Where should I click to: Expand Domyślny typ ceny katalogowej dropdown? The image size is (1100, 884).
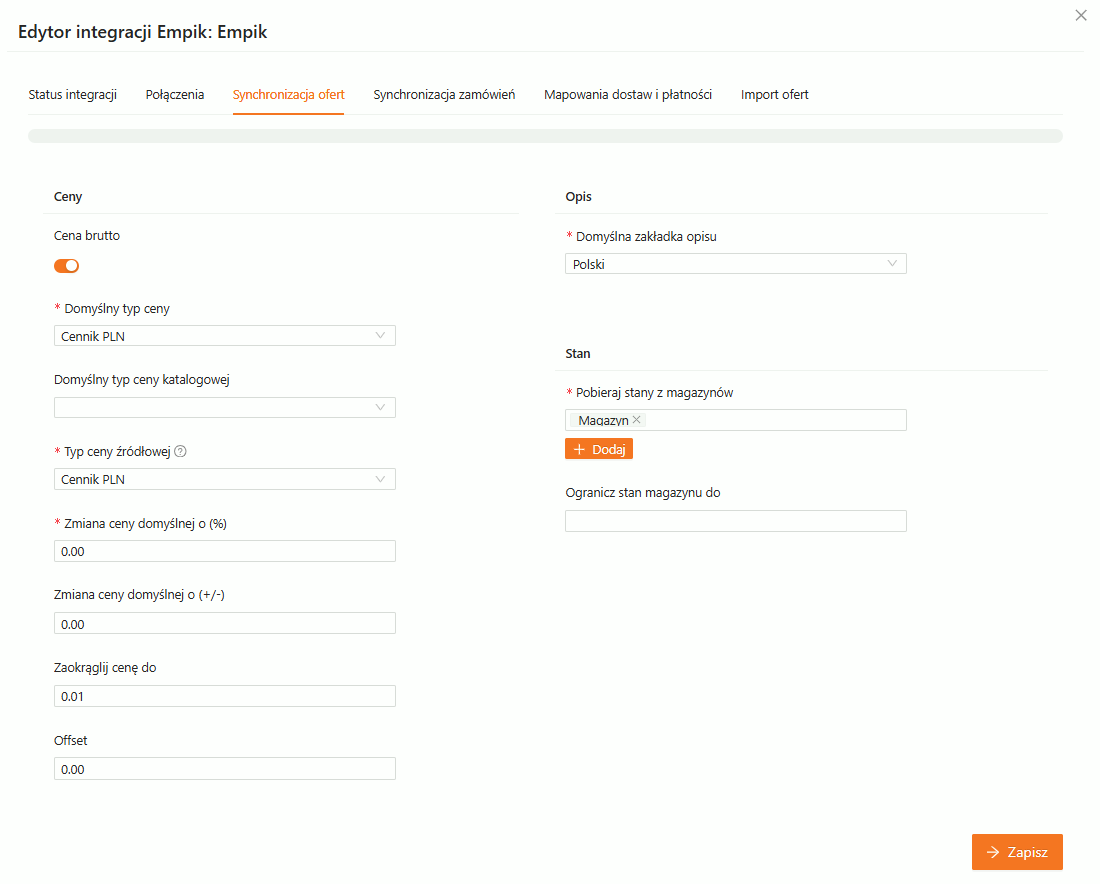pos(224,407)
